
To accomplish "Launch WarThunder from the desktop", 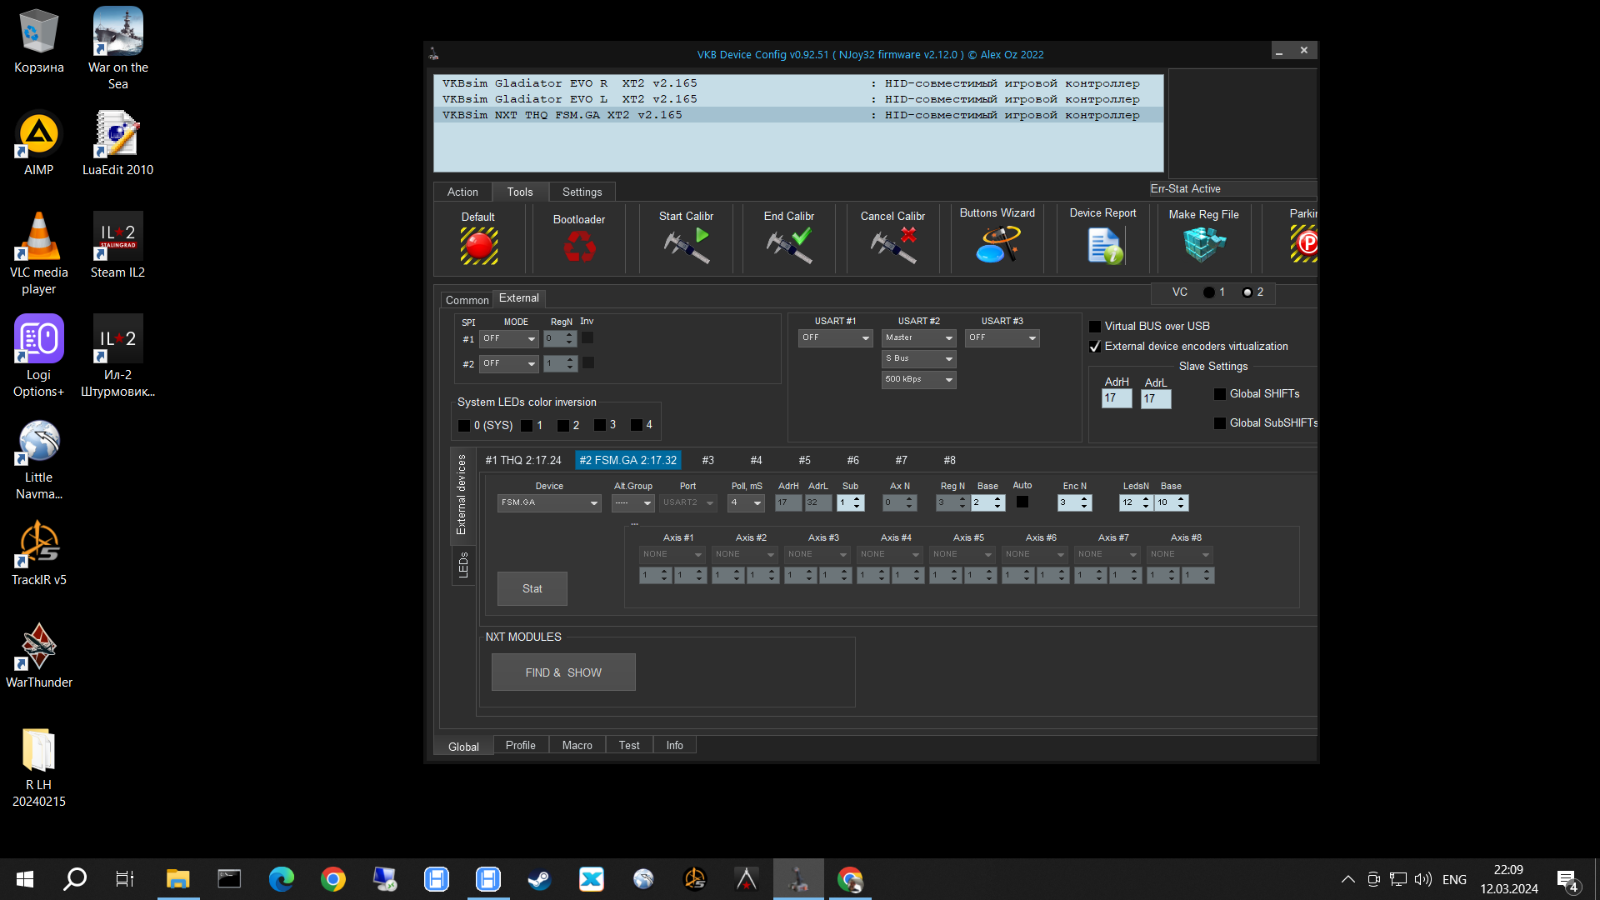I will point(39,656).
